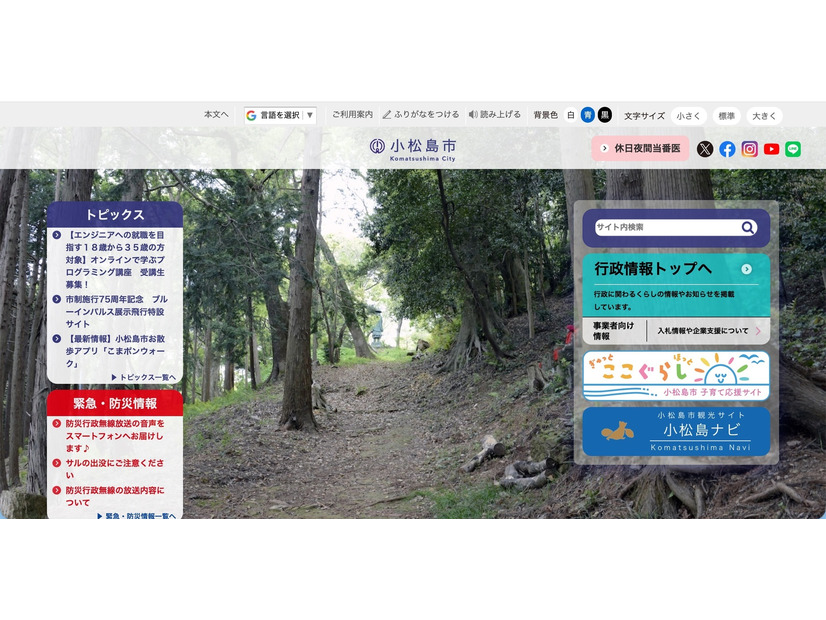Open 行政情報トップへ banner
826x620 pixels.
(676, 285)
